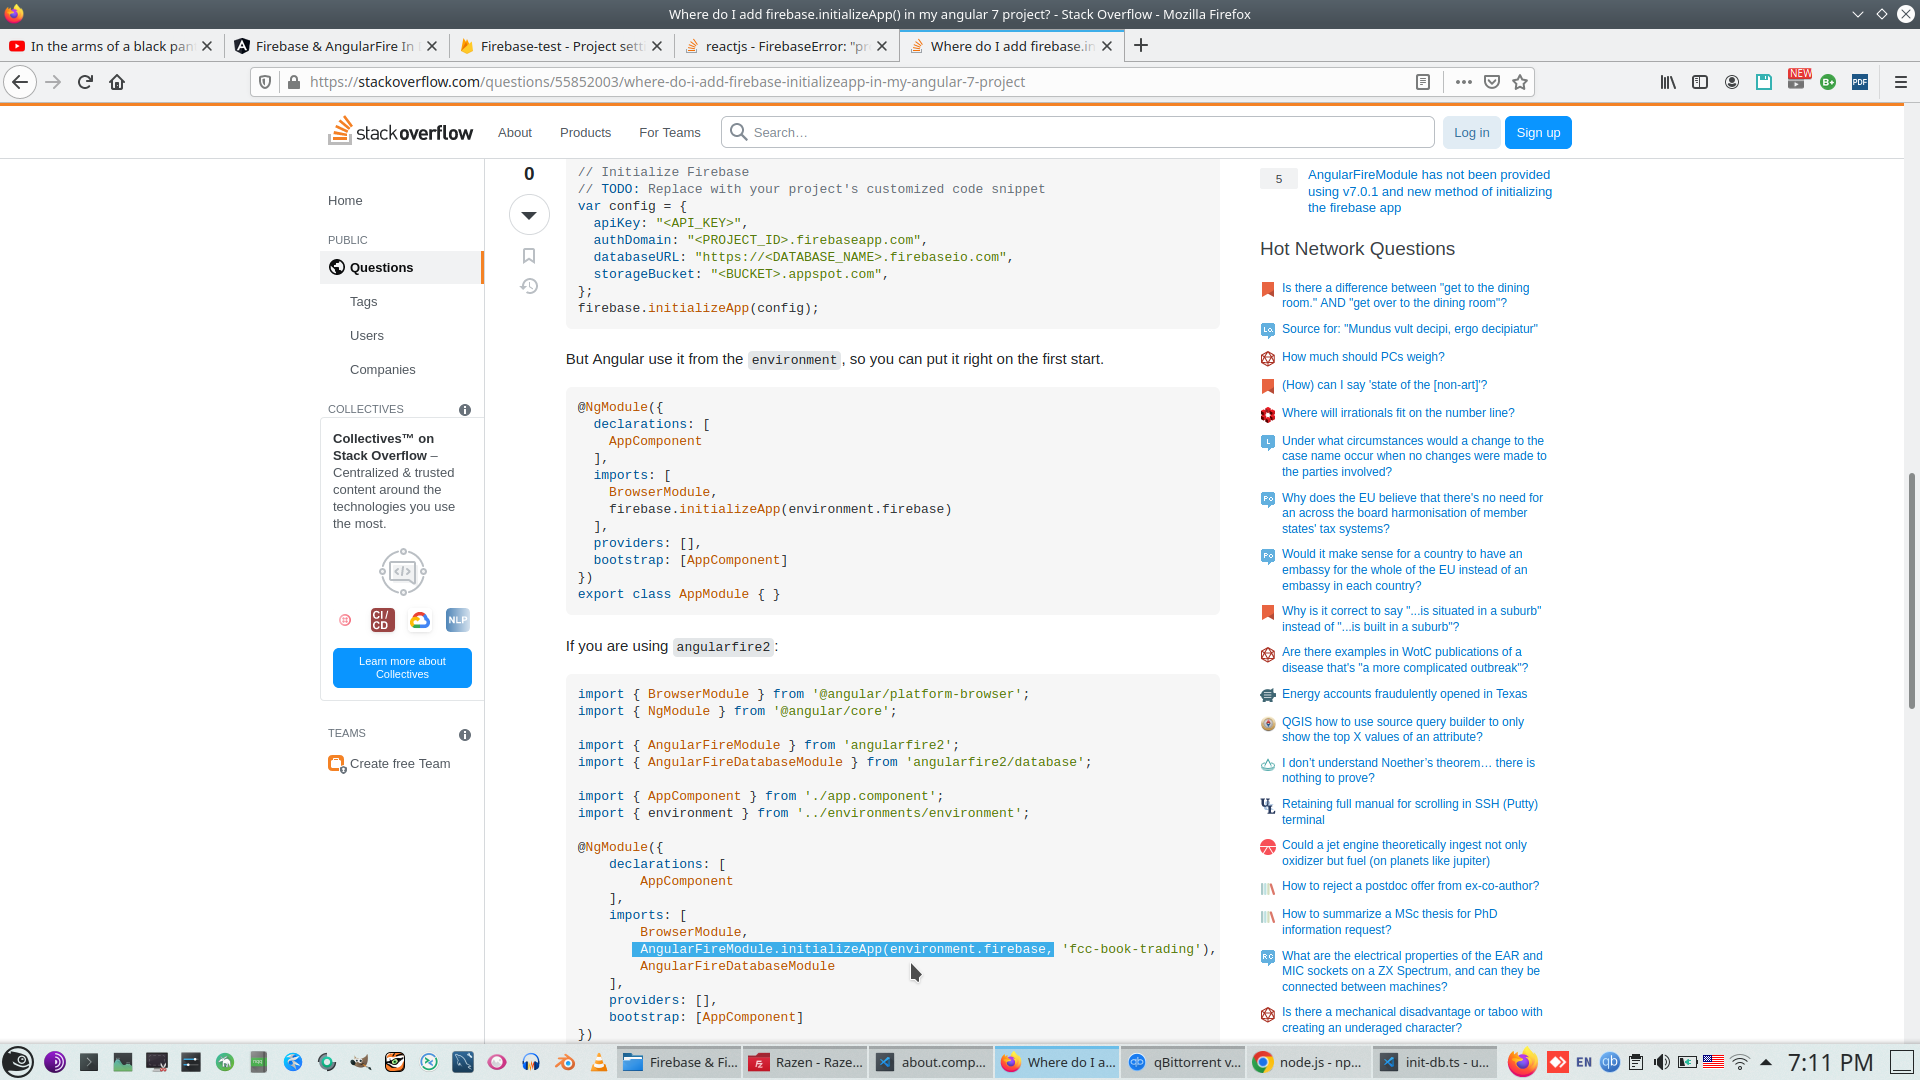Open the Firefox hamburger menu
Screen dimensions: 1920x1080
(x=1900, y=82)
